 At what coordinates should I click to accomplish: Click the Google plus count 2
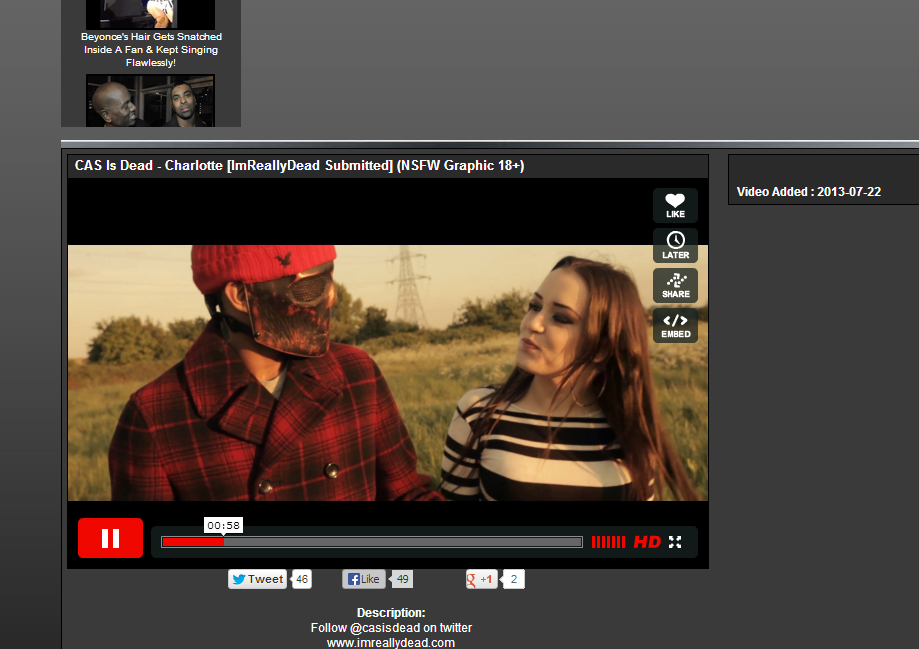(513, 579)
